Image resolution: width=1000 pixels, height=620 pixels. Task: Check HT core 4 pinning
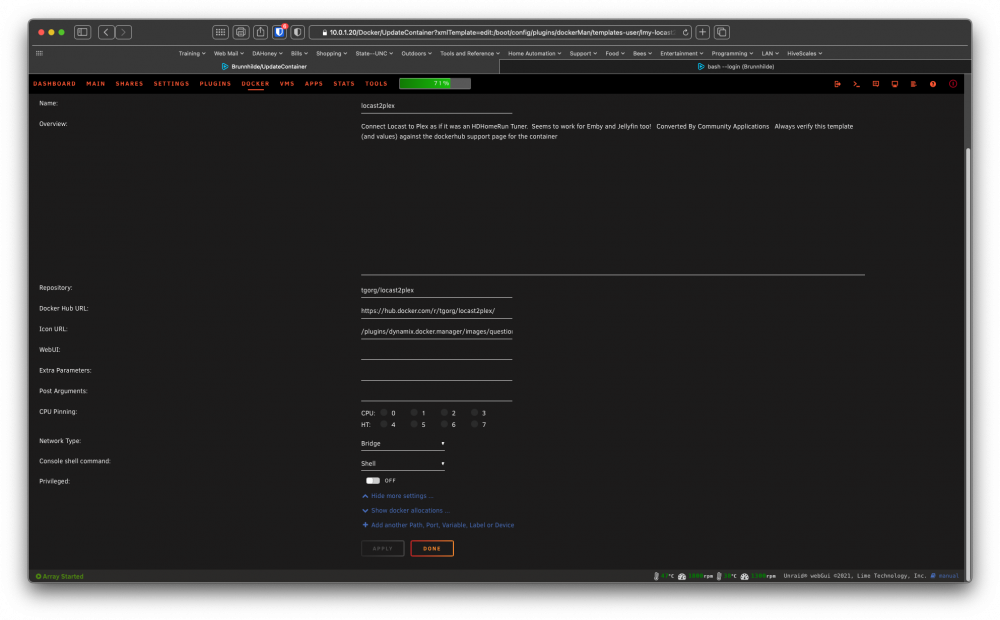tap(384, 424)
